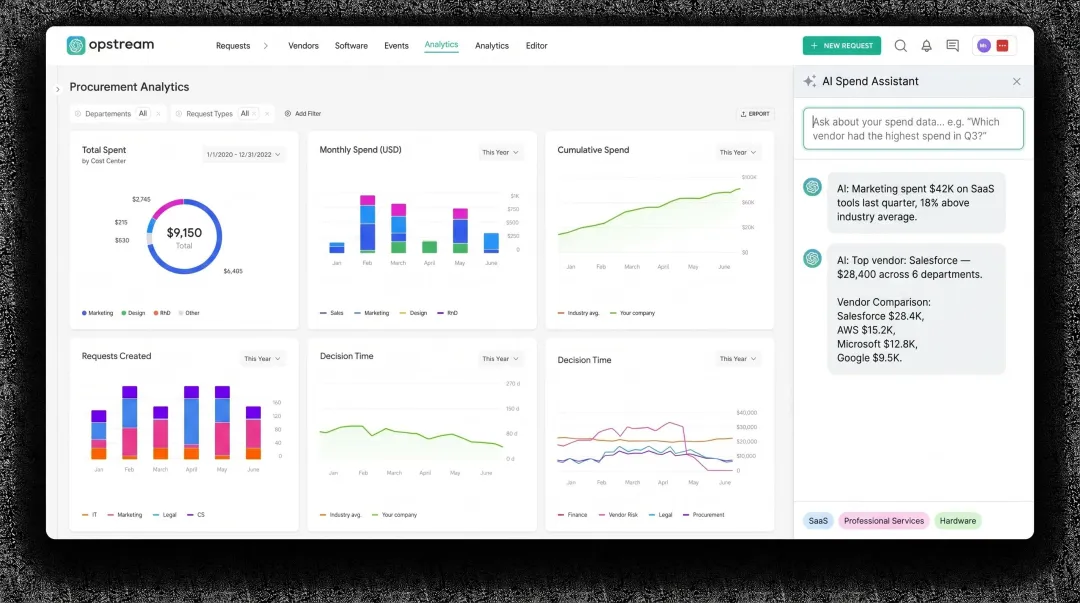
Task: Open the search magnifier icon
Action: [900, 45]
